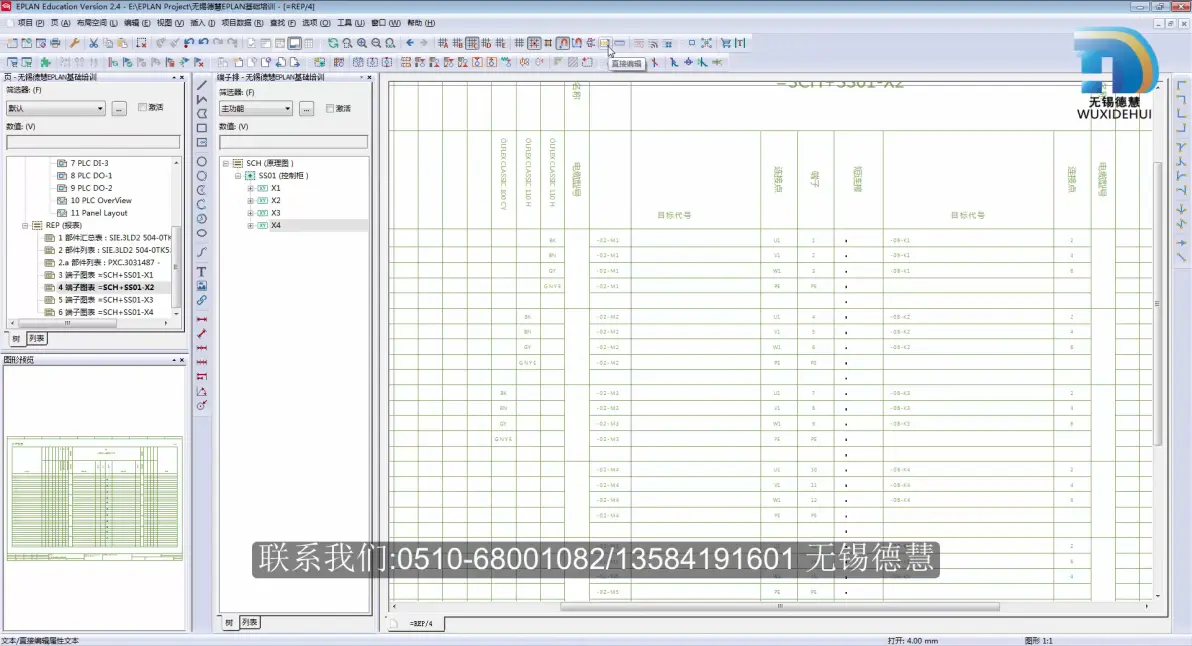The image size is (1192, 646).
Task: Expand the X1 terminal strip node
Action: click(251, 188)
